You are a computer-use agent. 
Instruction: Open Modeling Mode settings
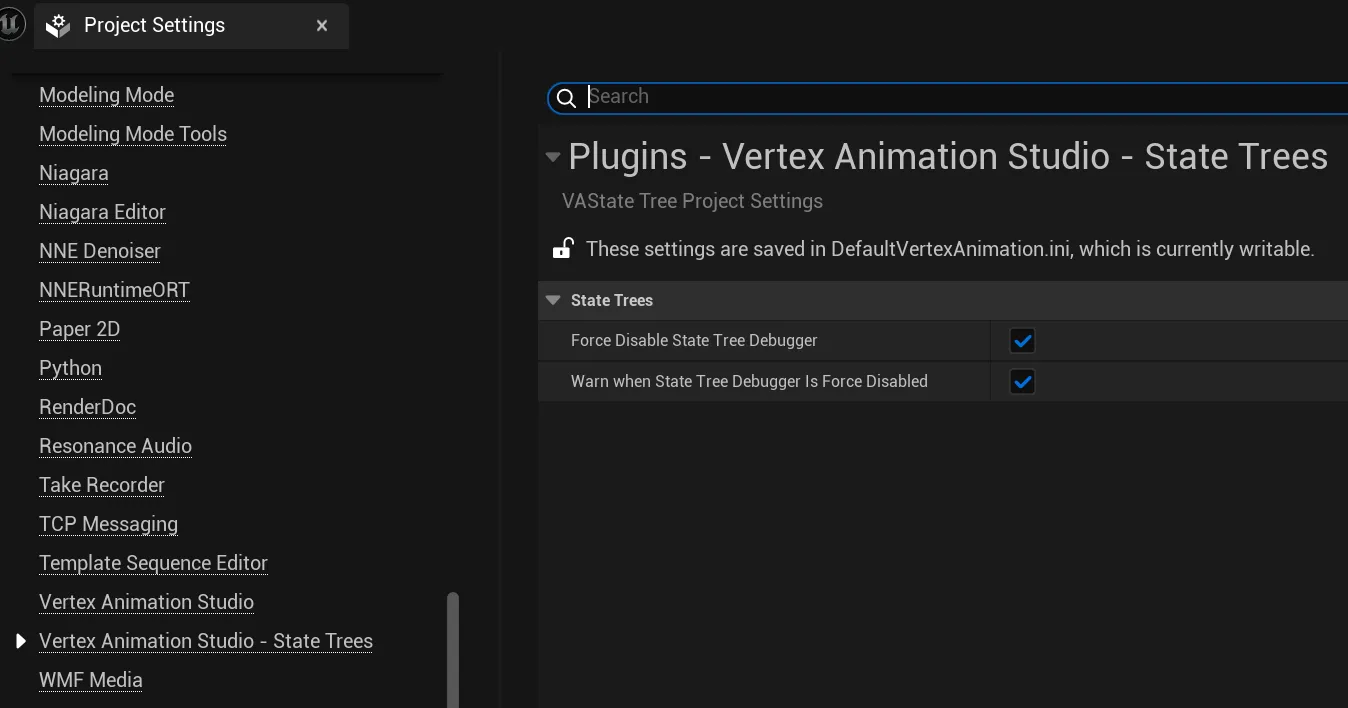pos(106,95)
